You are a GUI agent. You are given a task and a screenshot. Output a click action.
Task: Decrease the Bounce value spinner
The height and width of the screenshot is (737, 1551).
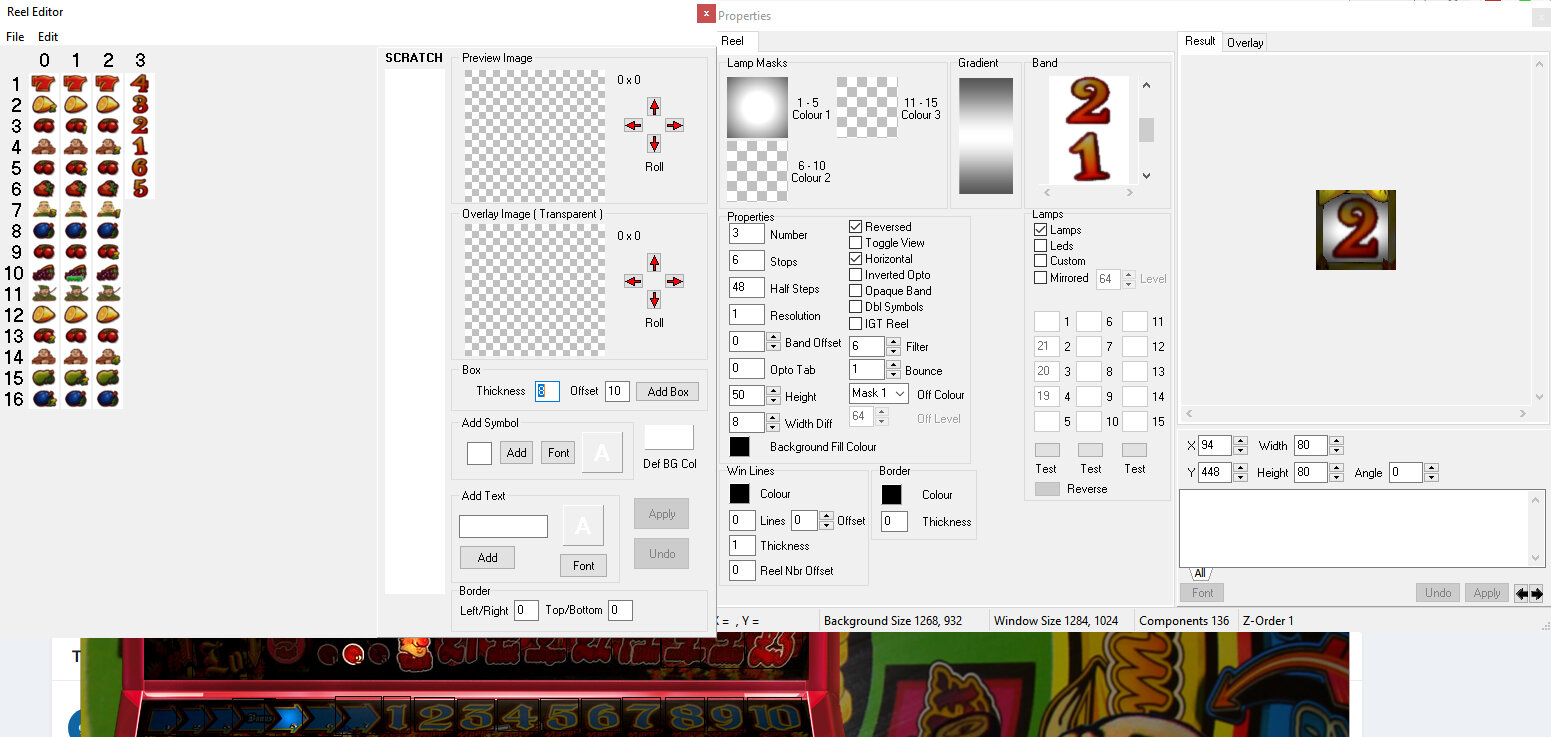(x=892, y=375)
